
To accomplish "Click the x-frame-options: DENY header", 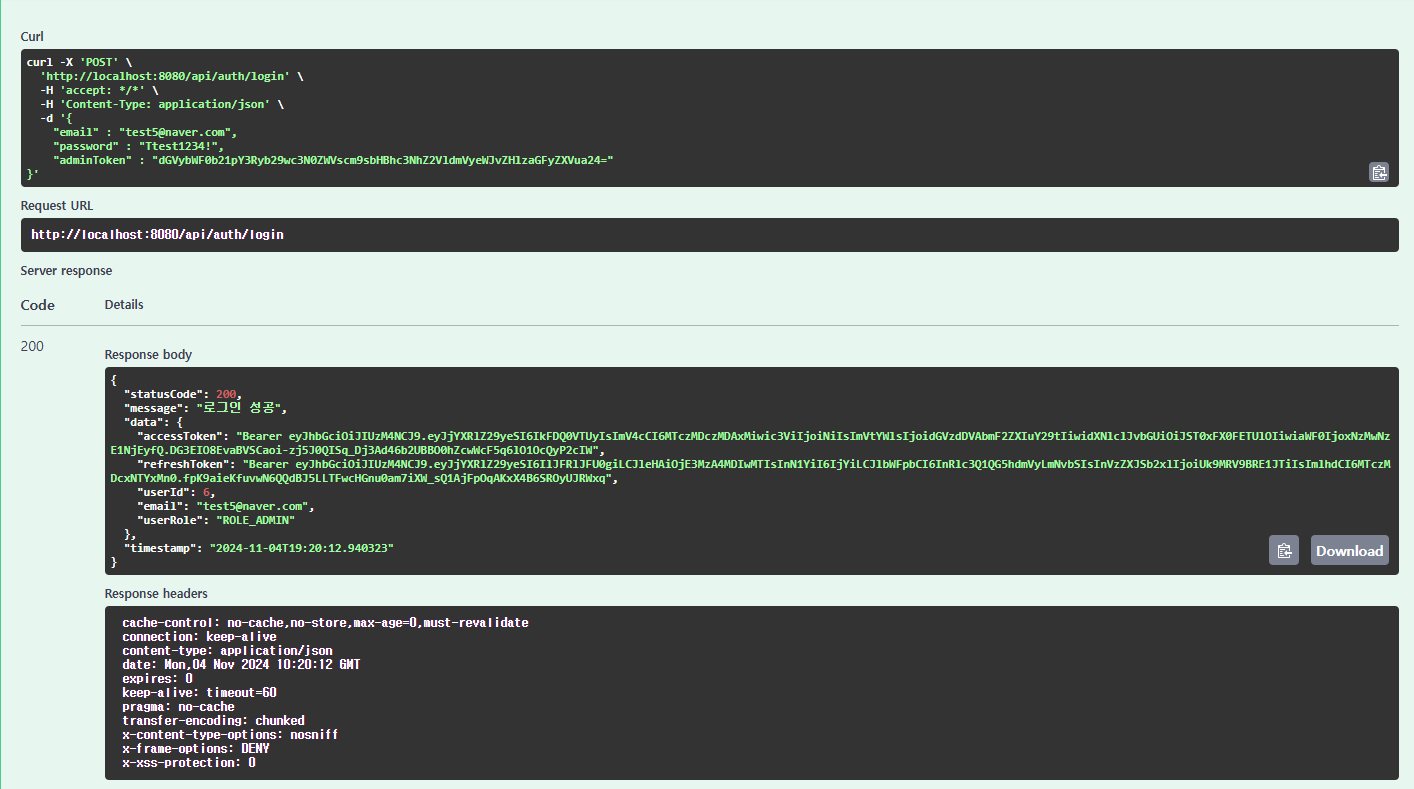I will 195,748.
